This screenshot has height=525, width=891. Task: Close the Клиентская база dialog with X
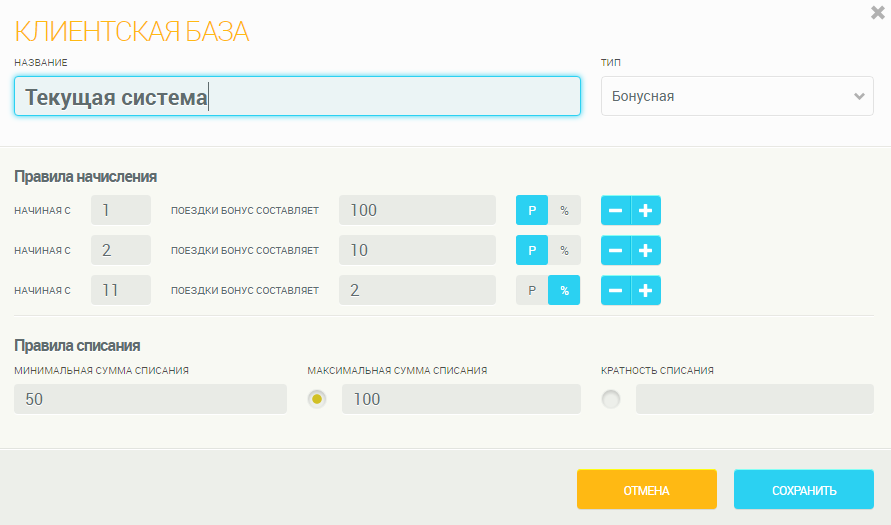[x=878, y=13]
